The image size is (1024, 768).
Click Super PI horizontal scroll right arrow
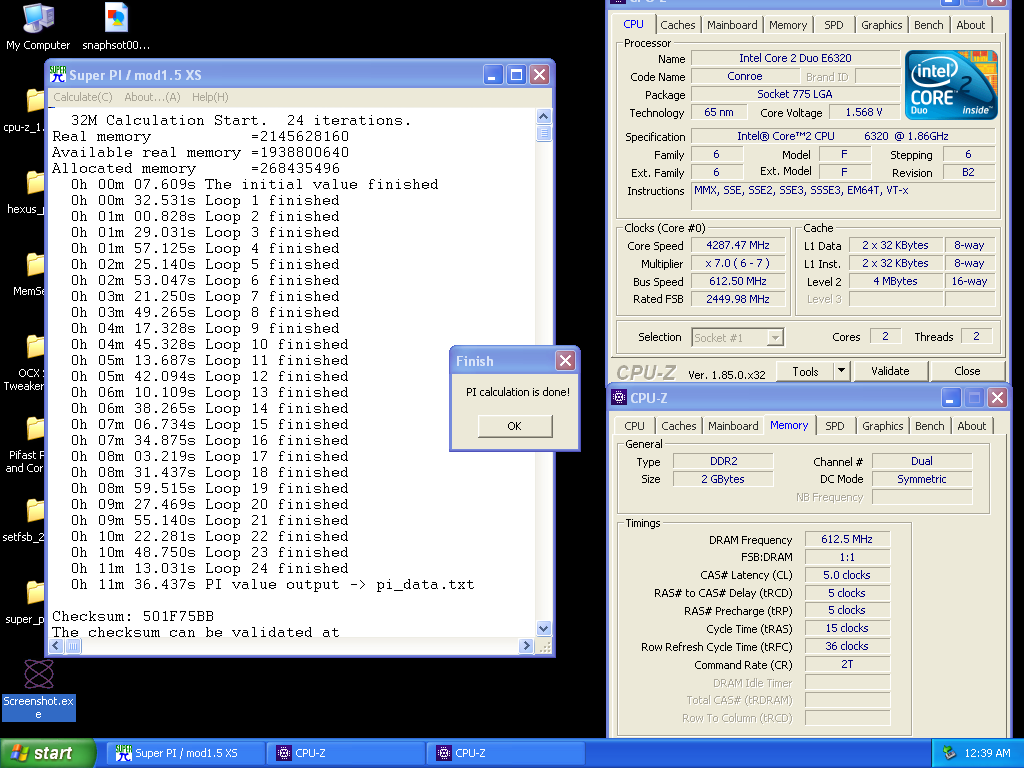pos(526,646)
